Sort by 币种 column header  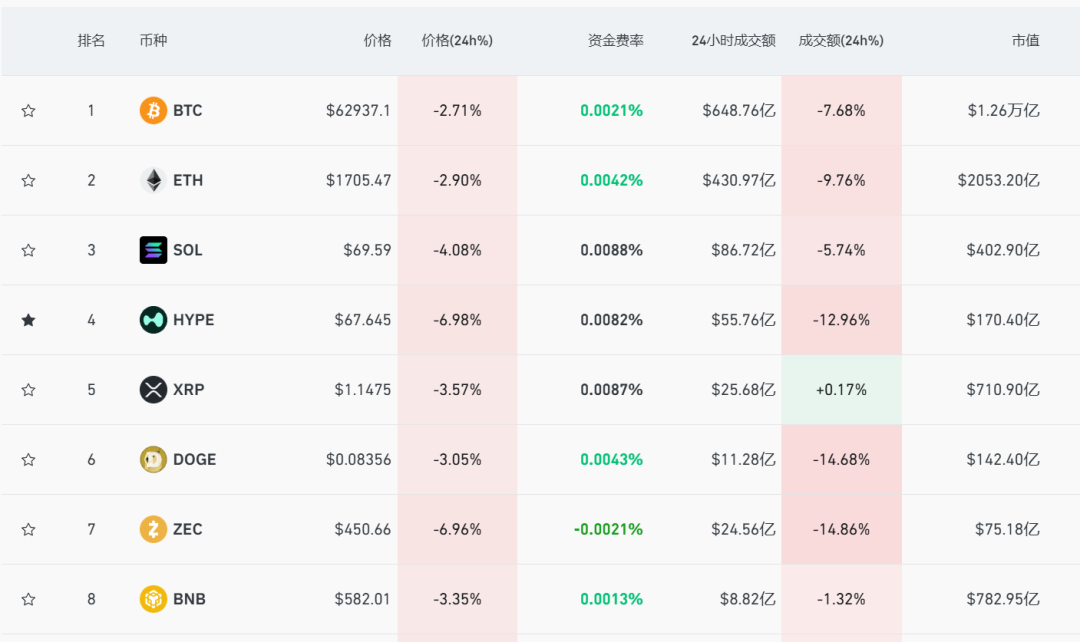tap(153, 41)
